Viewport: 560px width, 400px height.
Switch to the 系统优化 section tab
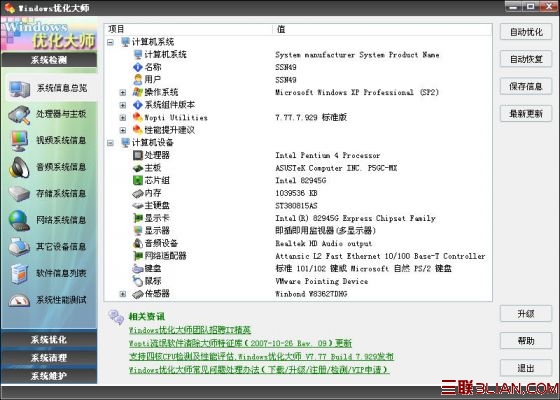[49, 339]
